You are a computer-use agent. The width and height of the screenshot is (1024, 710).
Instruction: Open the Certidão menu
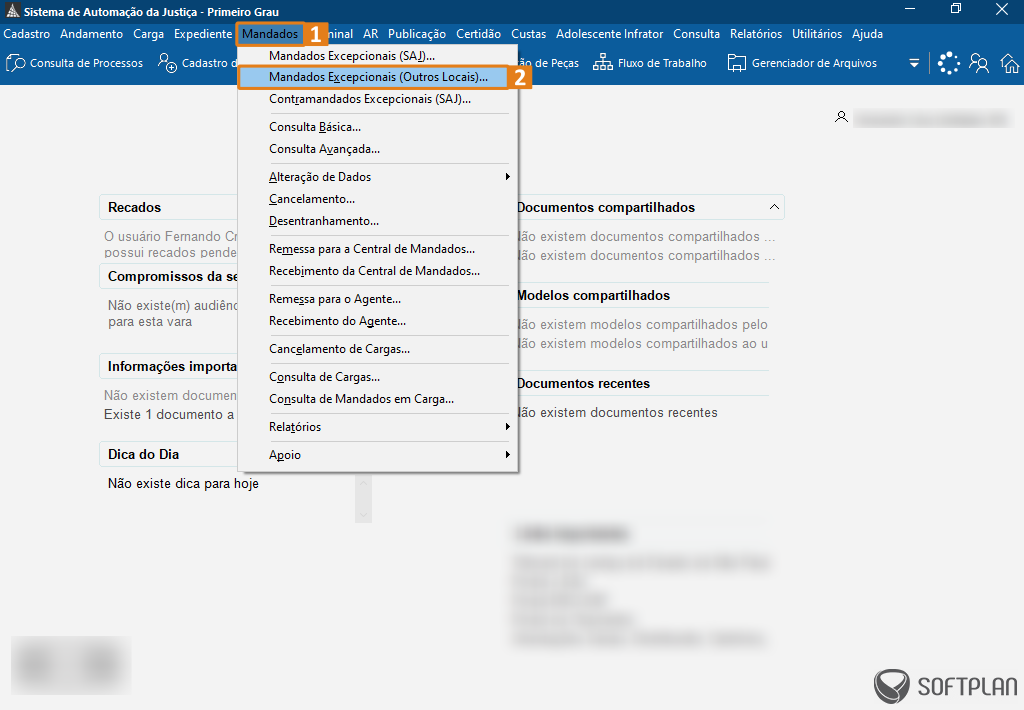[x=478, y=34]
